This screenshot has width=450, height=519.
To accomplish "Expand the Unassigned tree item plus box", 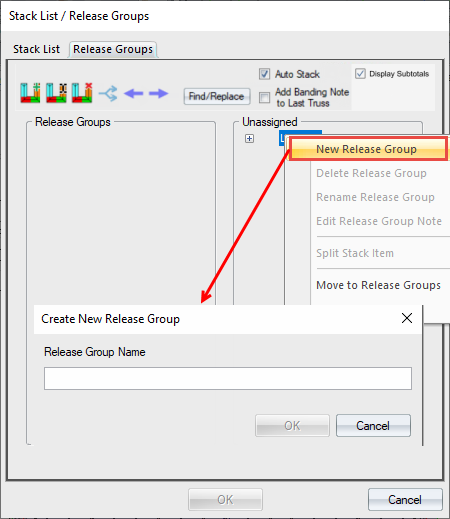I will [x=249, y=138].
